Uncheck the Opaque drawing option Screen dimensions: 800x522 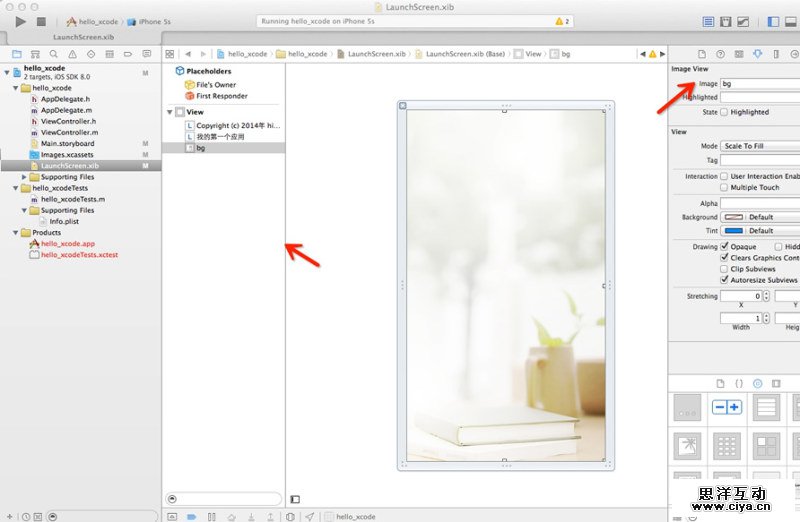tap(724, 246)
